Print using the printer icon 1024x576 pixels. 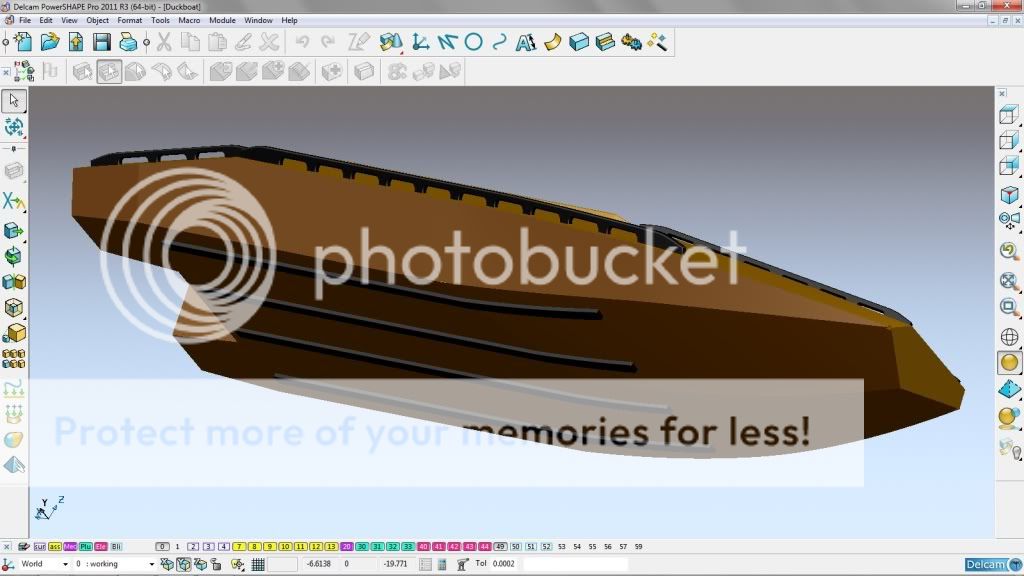(128, 42)
